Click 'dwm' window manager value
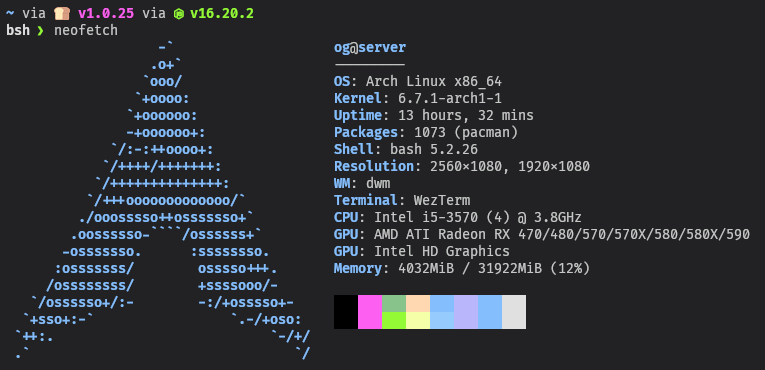Screen dimensions: 765x370 (378, 184)
